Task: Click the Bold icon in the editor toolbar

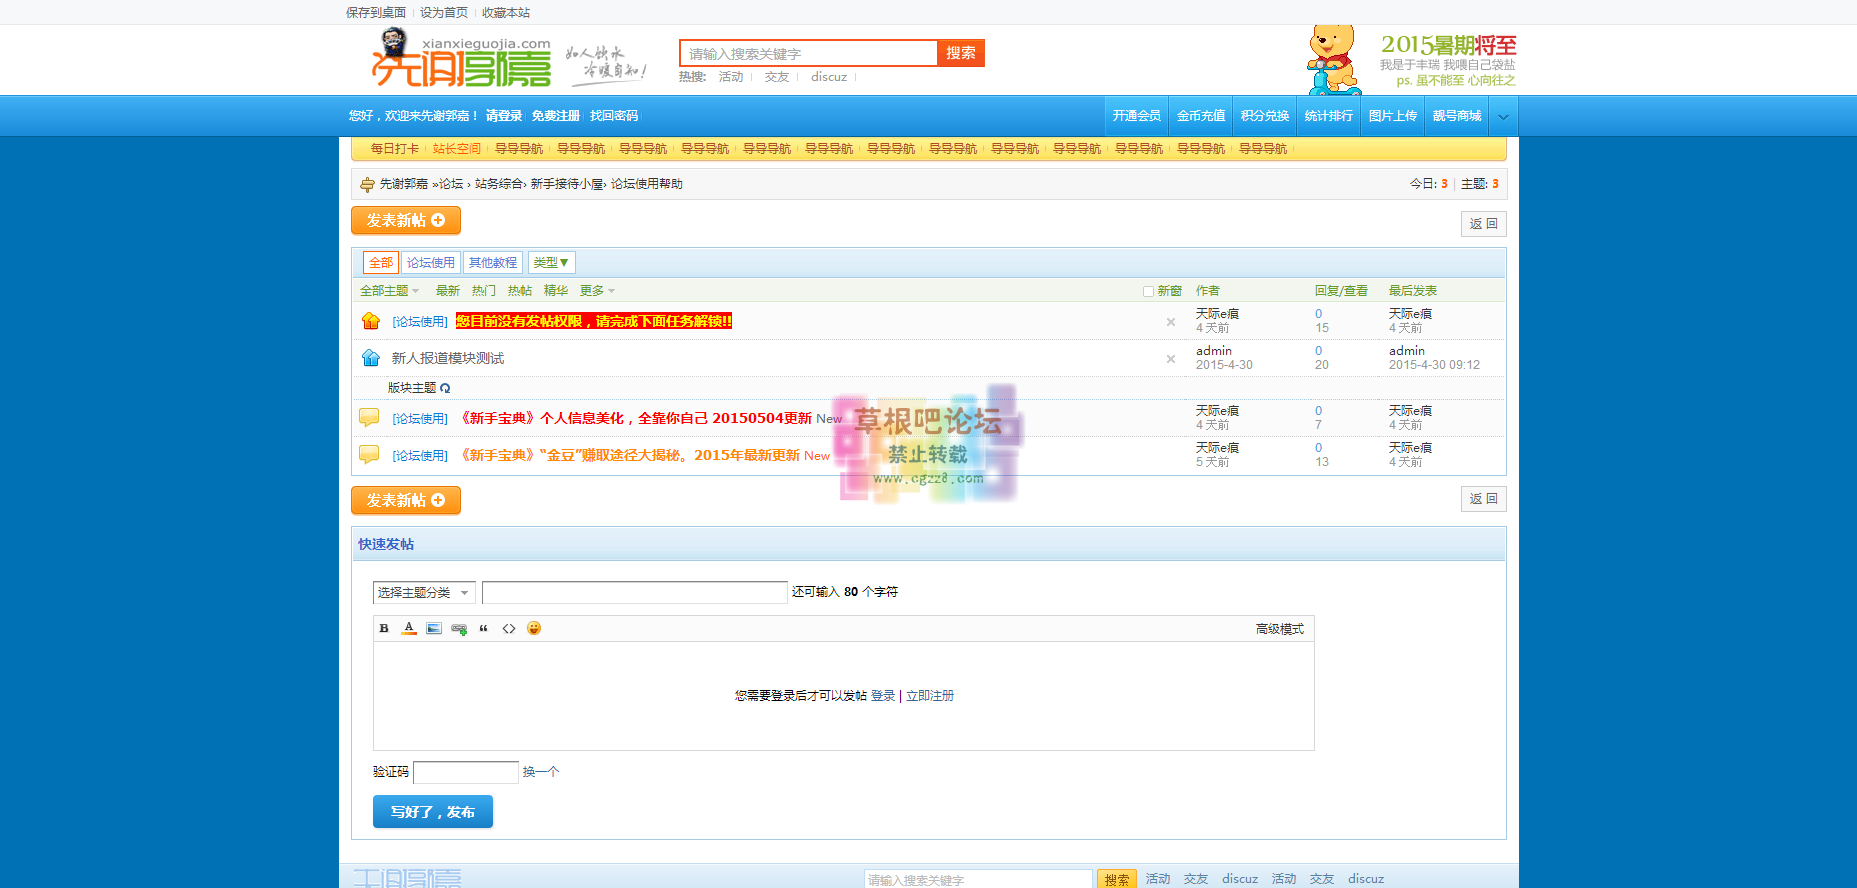Action: click(x=384, y=629)
